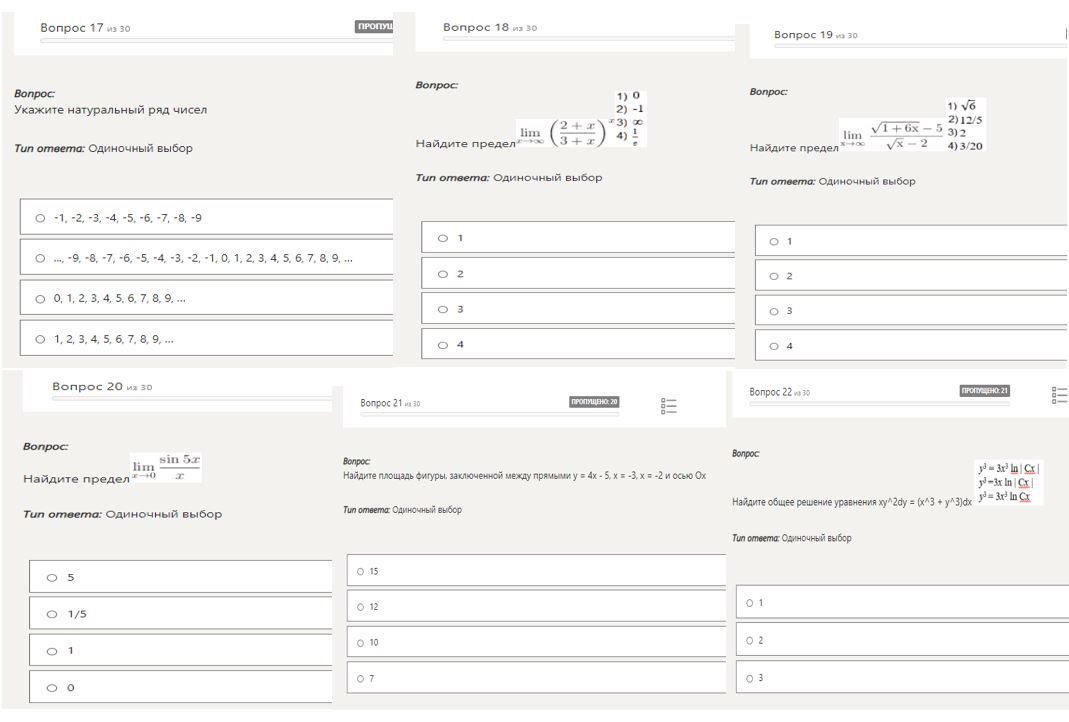The width and height of the screenshot is (1069, 722).
Task: Click the ПРОПУЩЕНО: 21 badge
Action: pyautogui.click(x=984, y=391)
